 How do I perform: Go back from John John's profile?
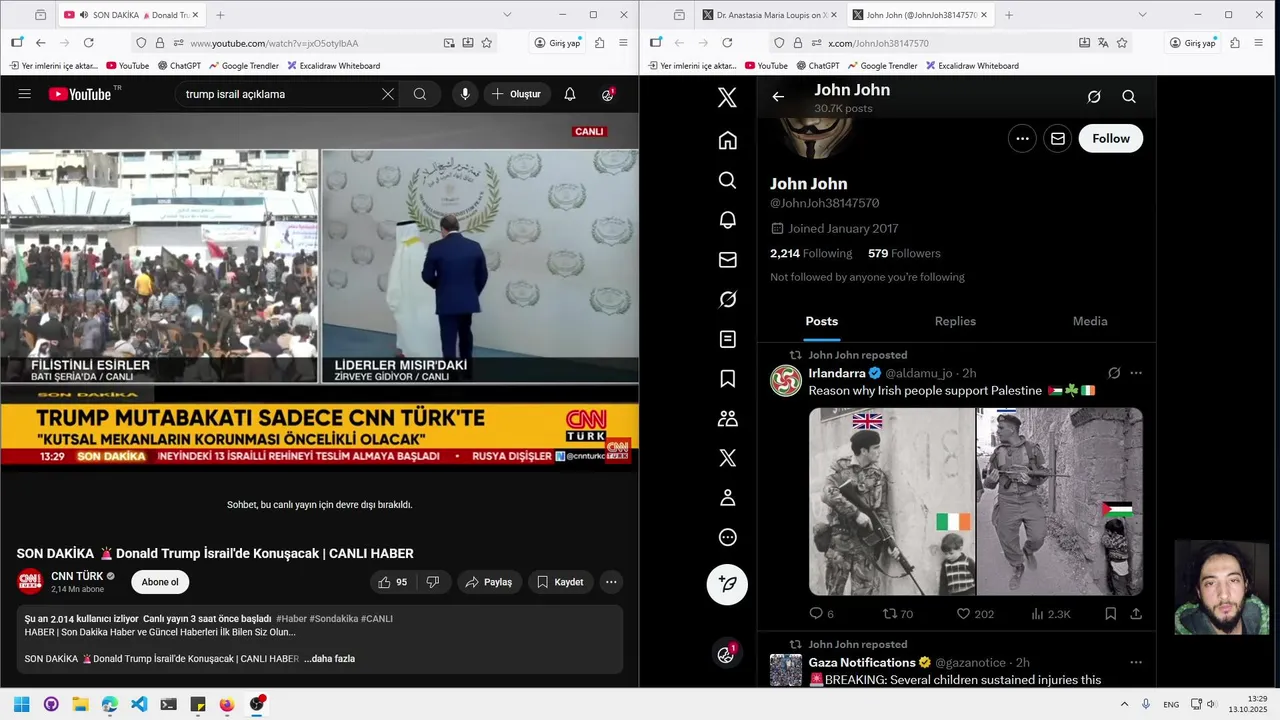click(778, 97)
